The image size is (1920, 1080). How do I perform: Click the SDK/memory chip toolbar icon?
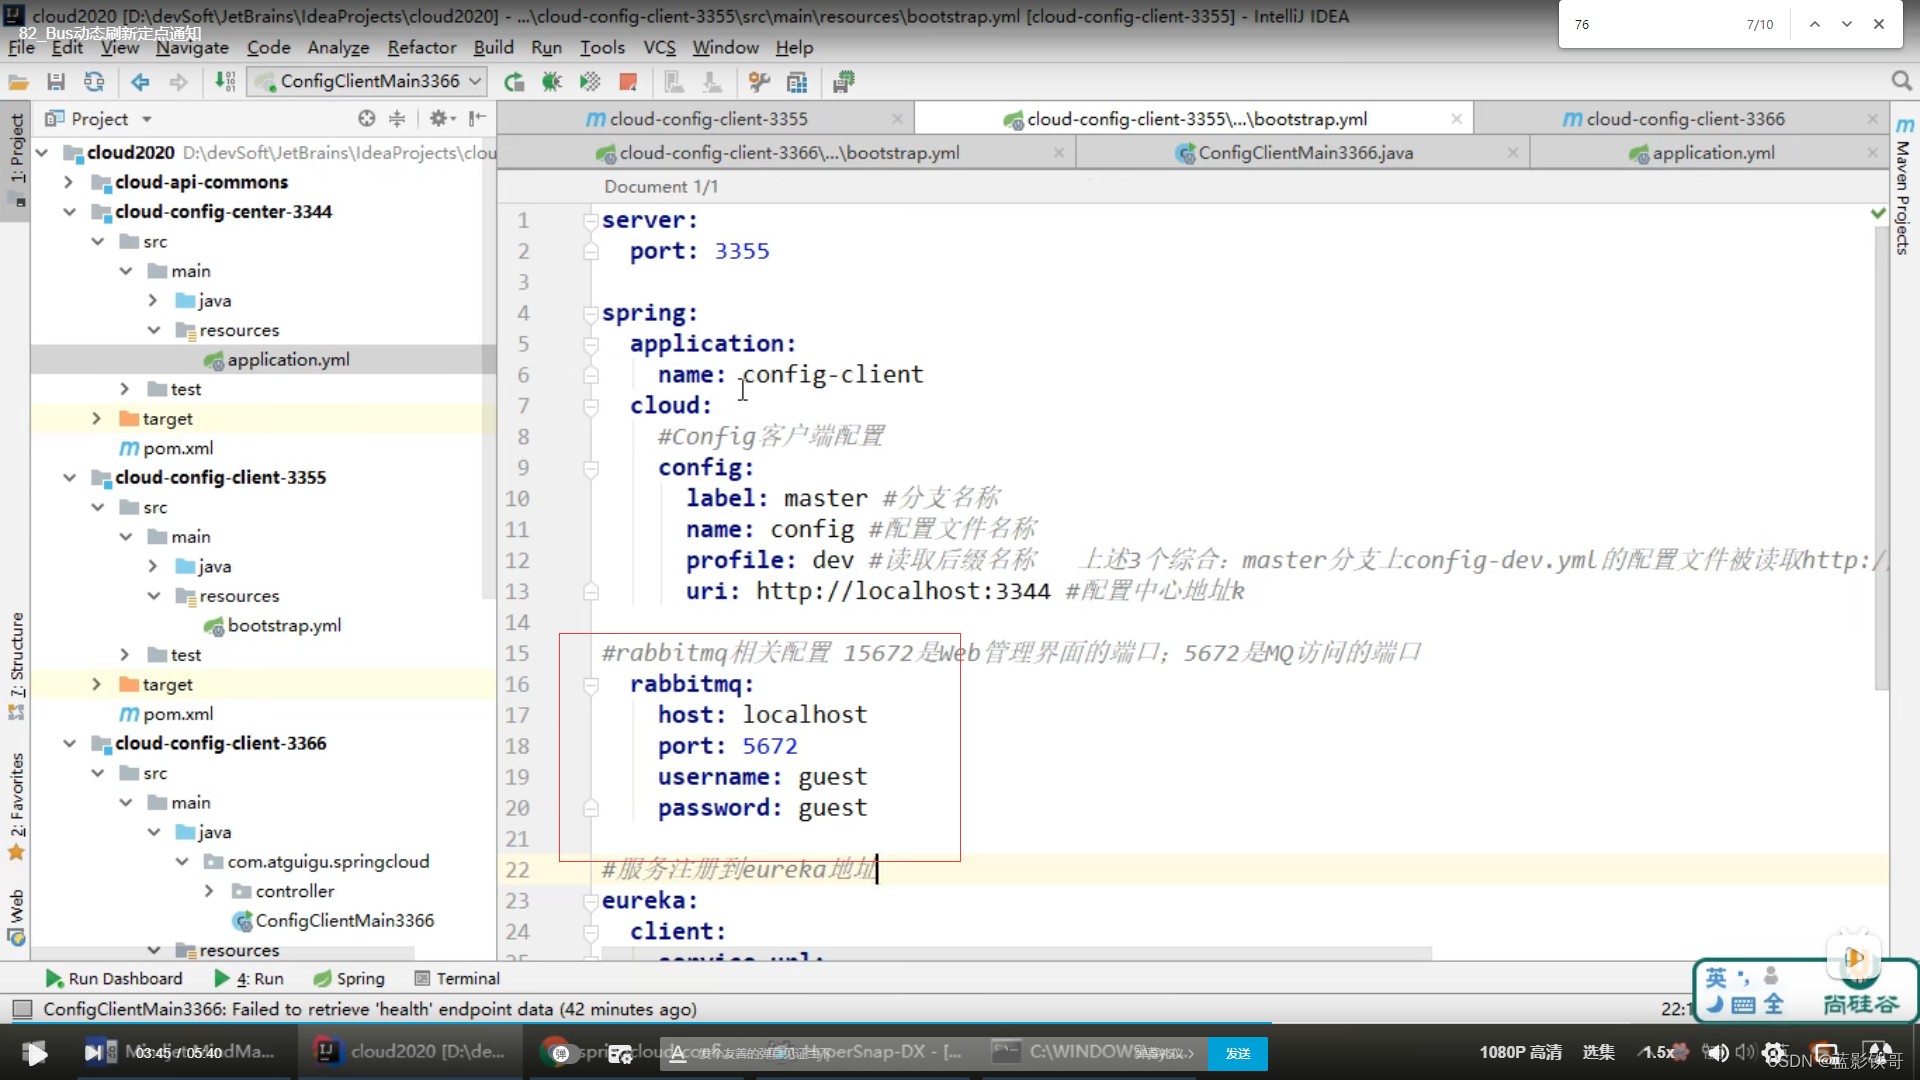[x=843, y=82]
